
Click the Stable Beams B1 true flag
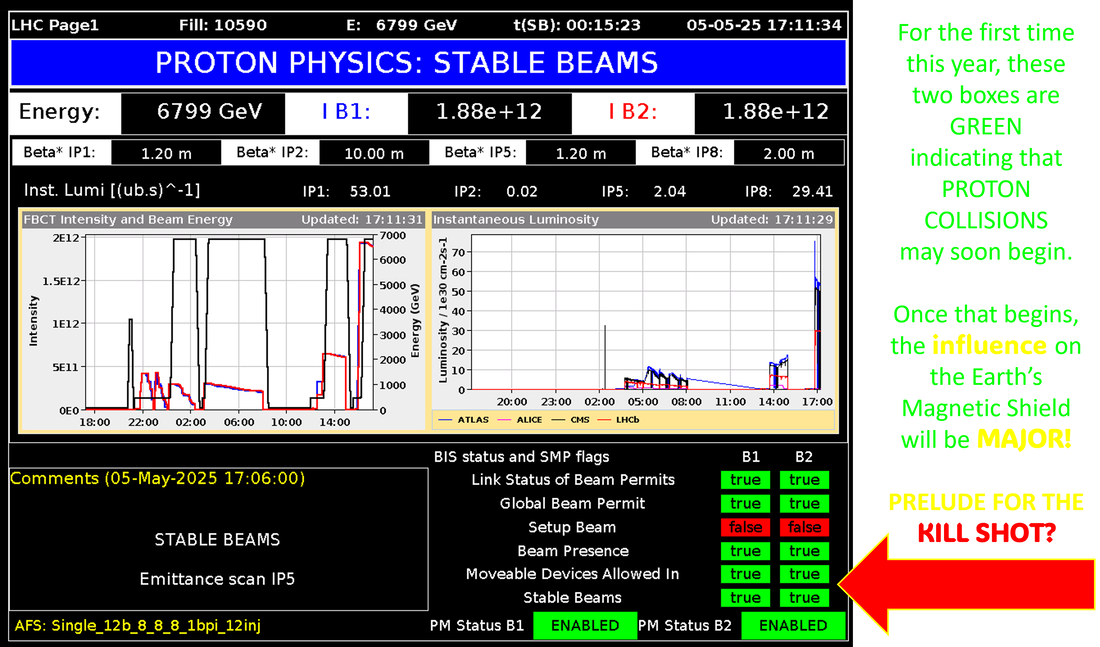tap(745, 598)
